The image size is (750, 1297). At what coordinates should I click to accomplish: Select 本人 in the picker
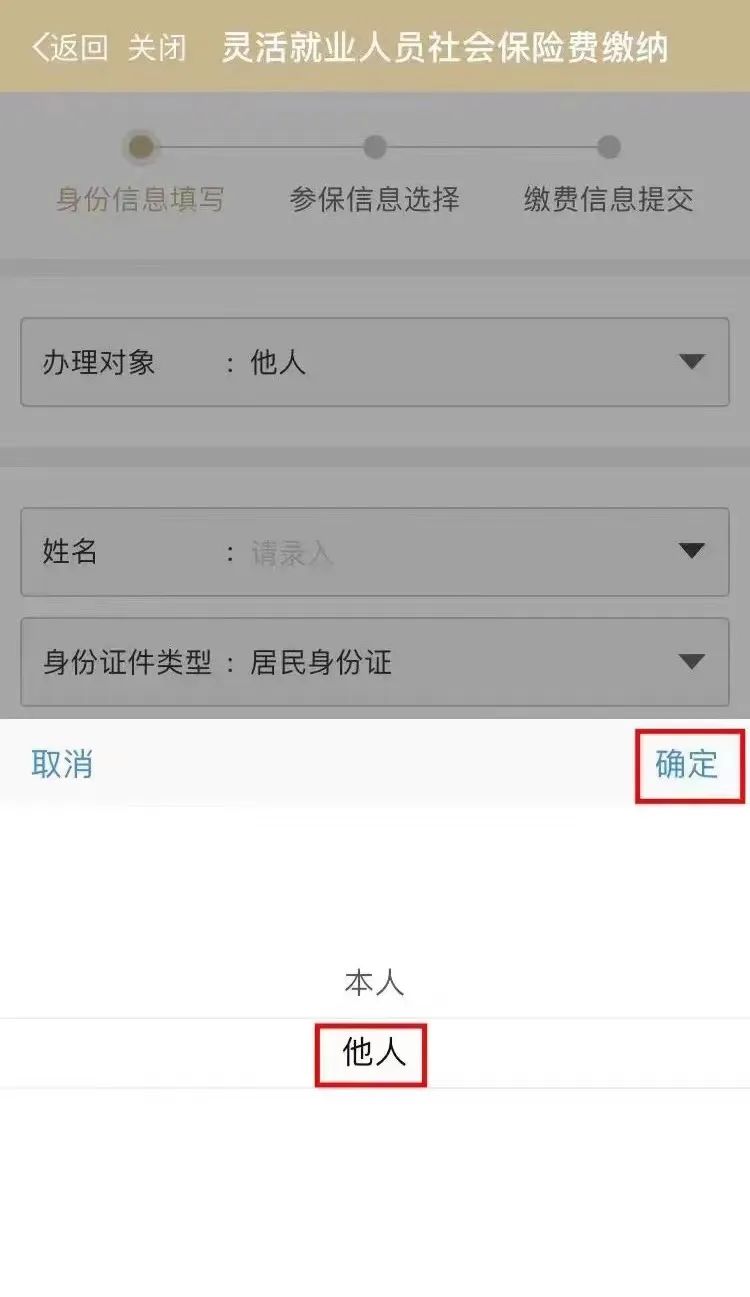coord(374,983)
